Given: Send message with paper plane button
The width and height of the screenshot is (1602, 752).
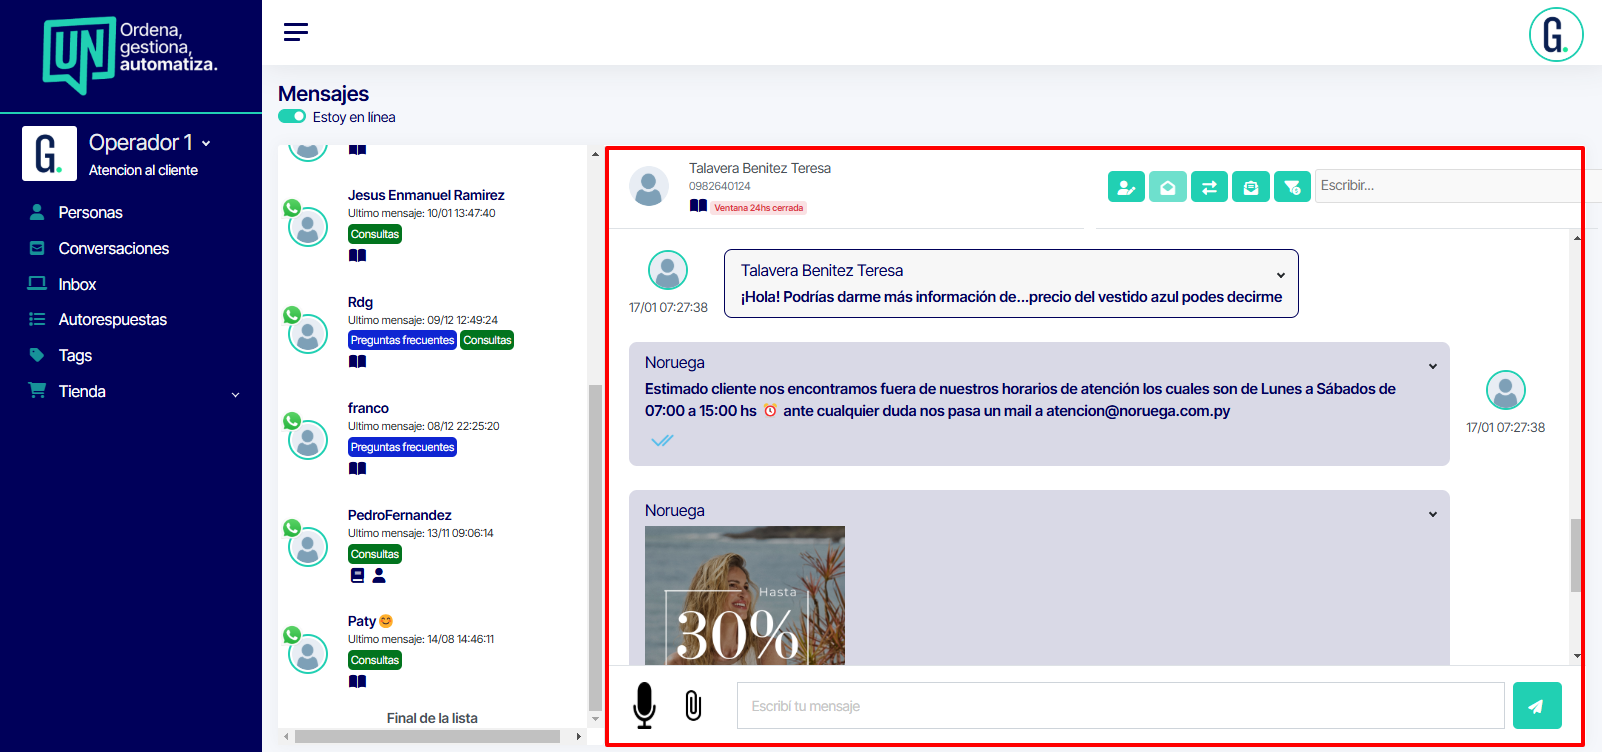Looking at the screenshot, I should pyautogui.click(x=1537, y=705).
